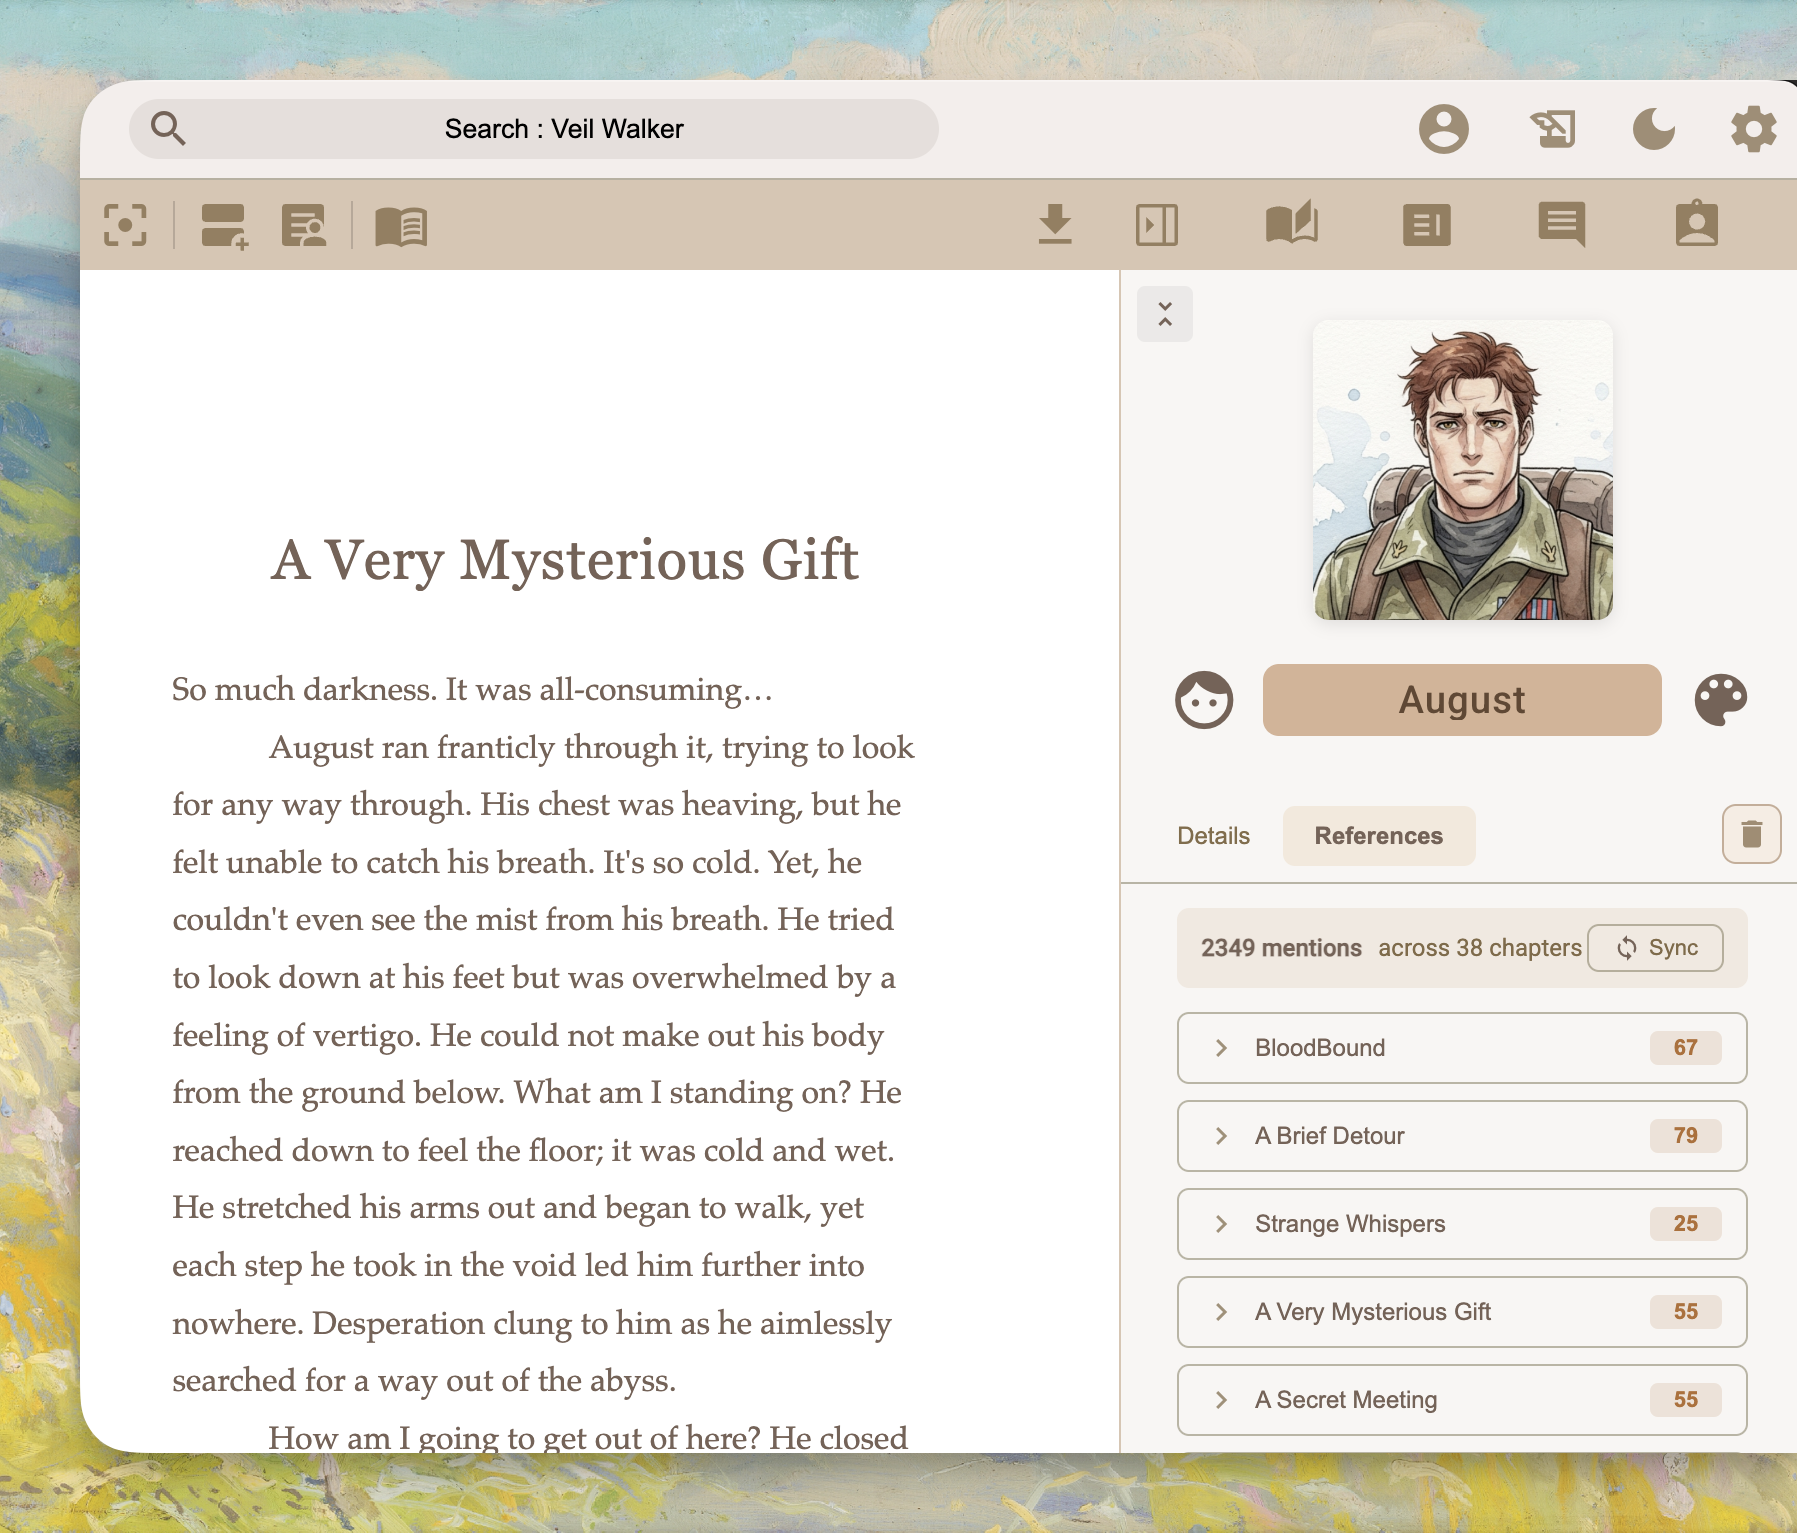Switch to the References tab

click(1378, 835)
